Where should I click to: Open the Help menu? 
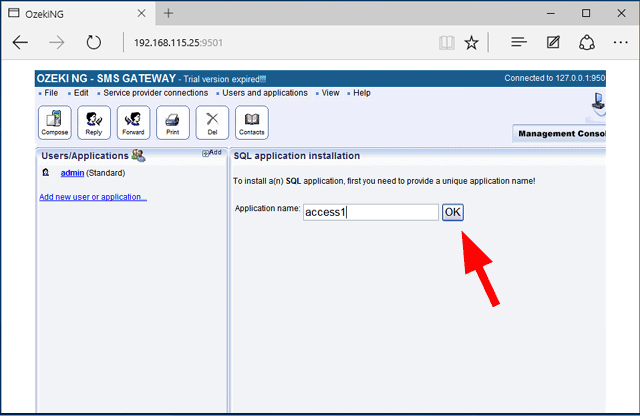tap(361, 93)
